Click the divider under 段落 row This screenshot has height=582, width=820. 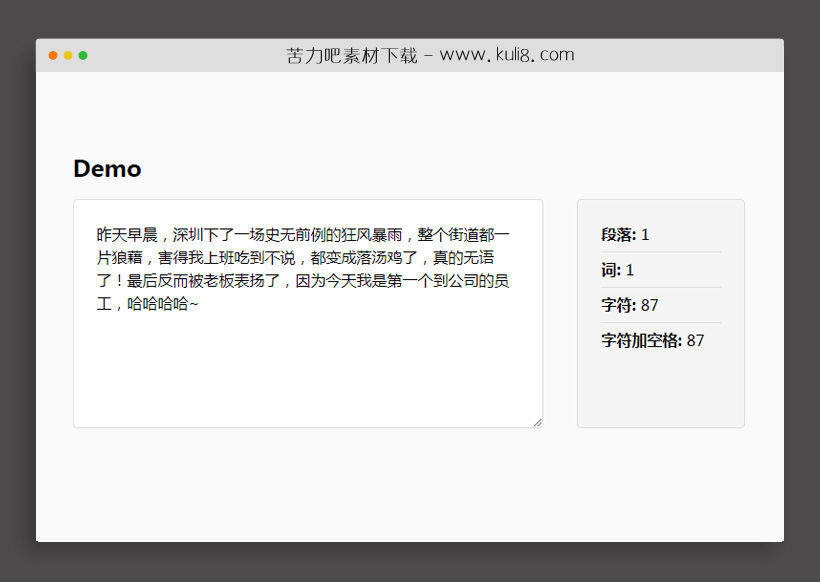[660, 251]
